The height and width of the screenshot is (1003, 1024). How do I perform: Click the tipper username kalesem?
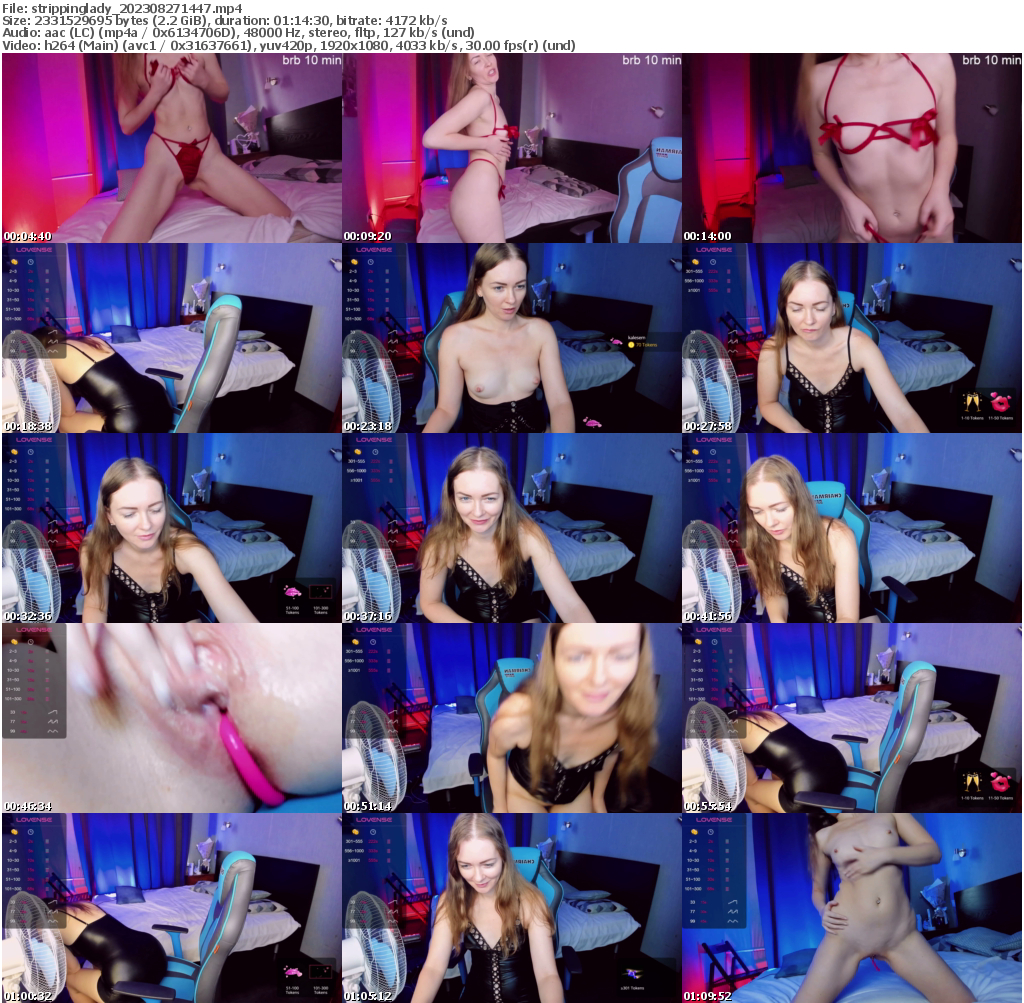[x=637, y=337]
